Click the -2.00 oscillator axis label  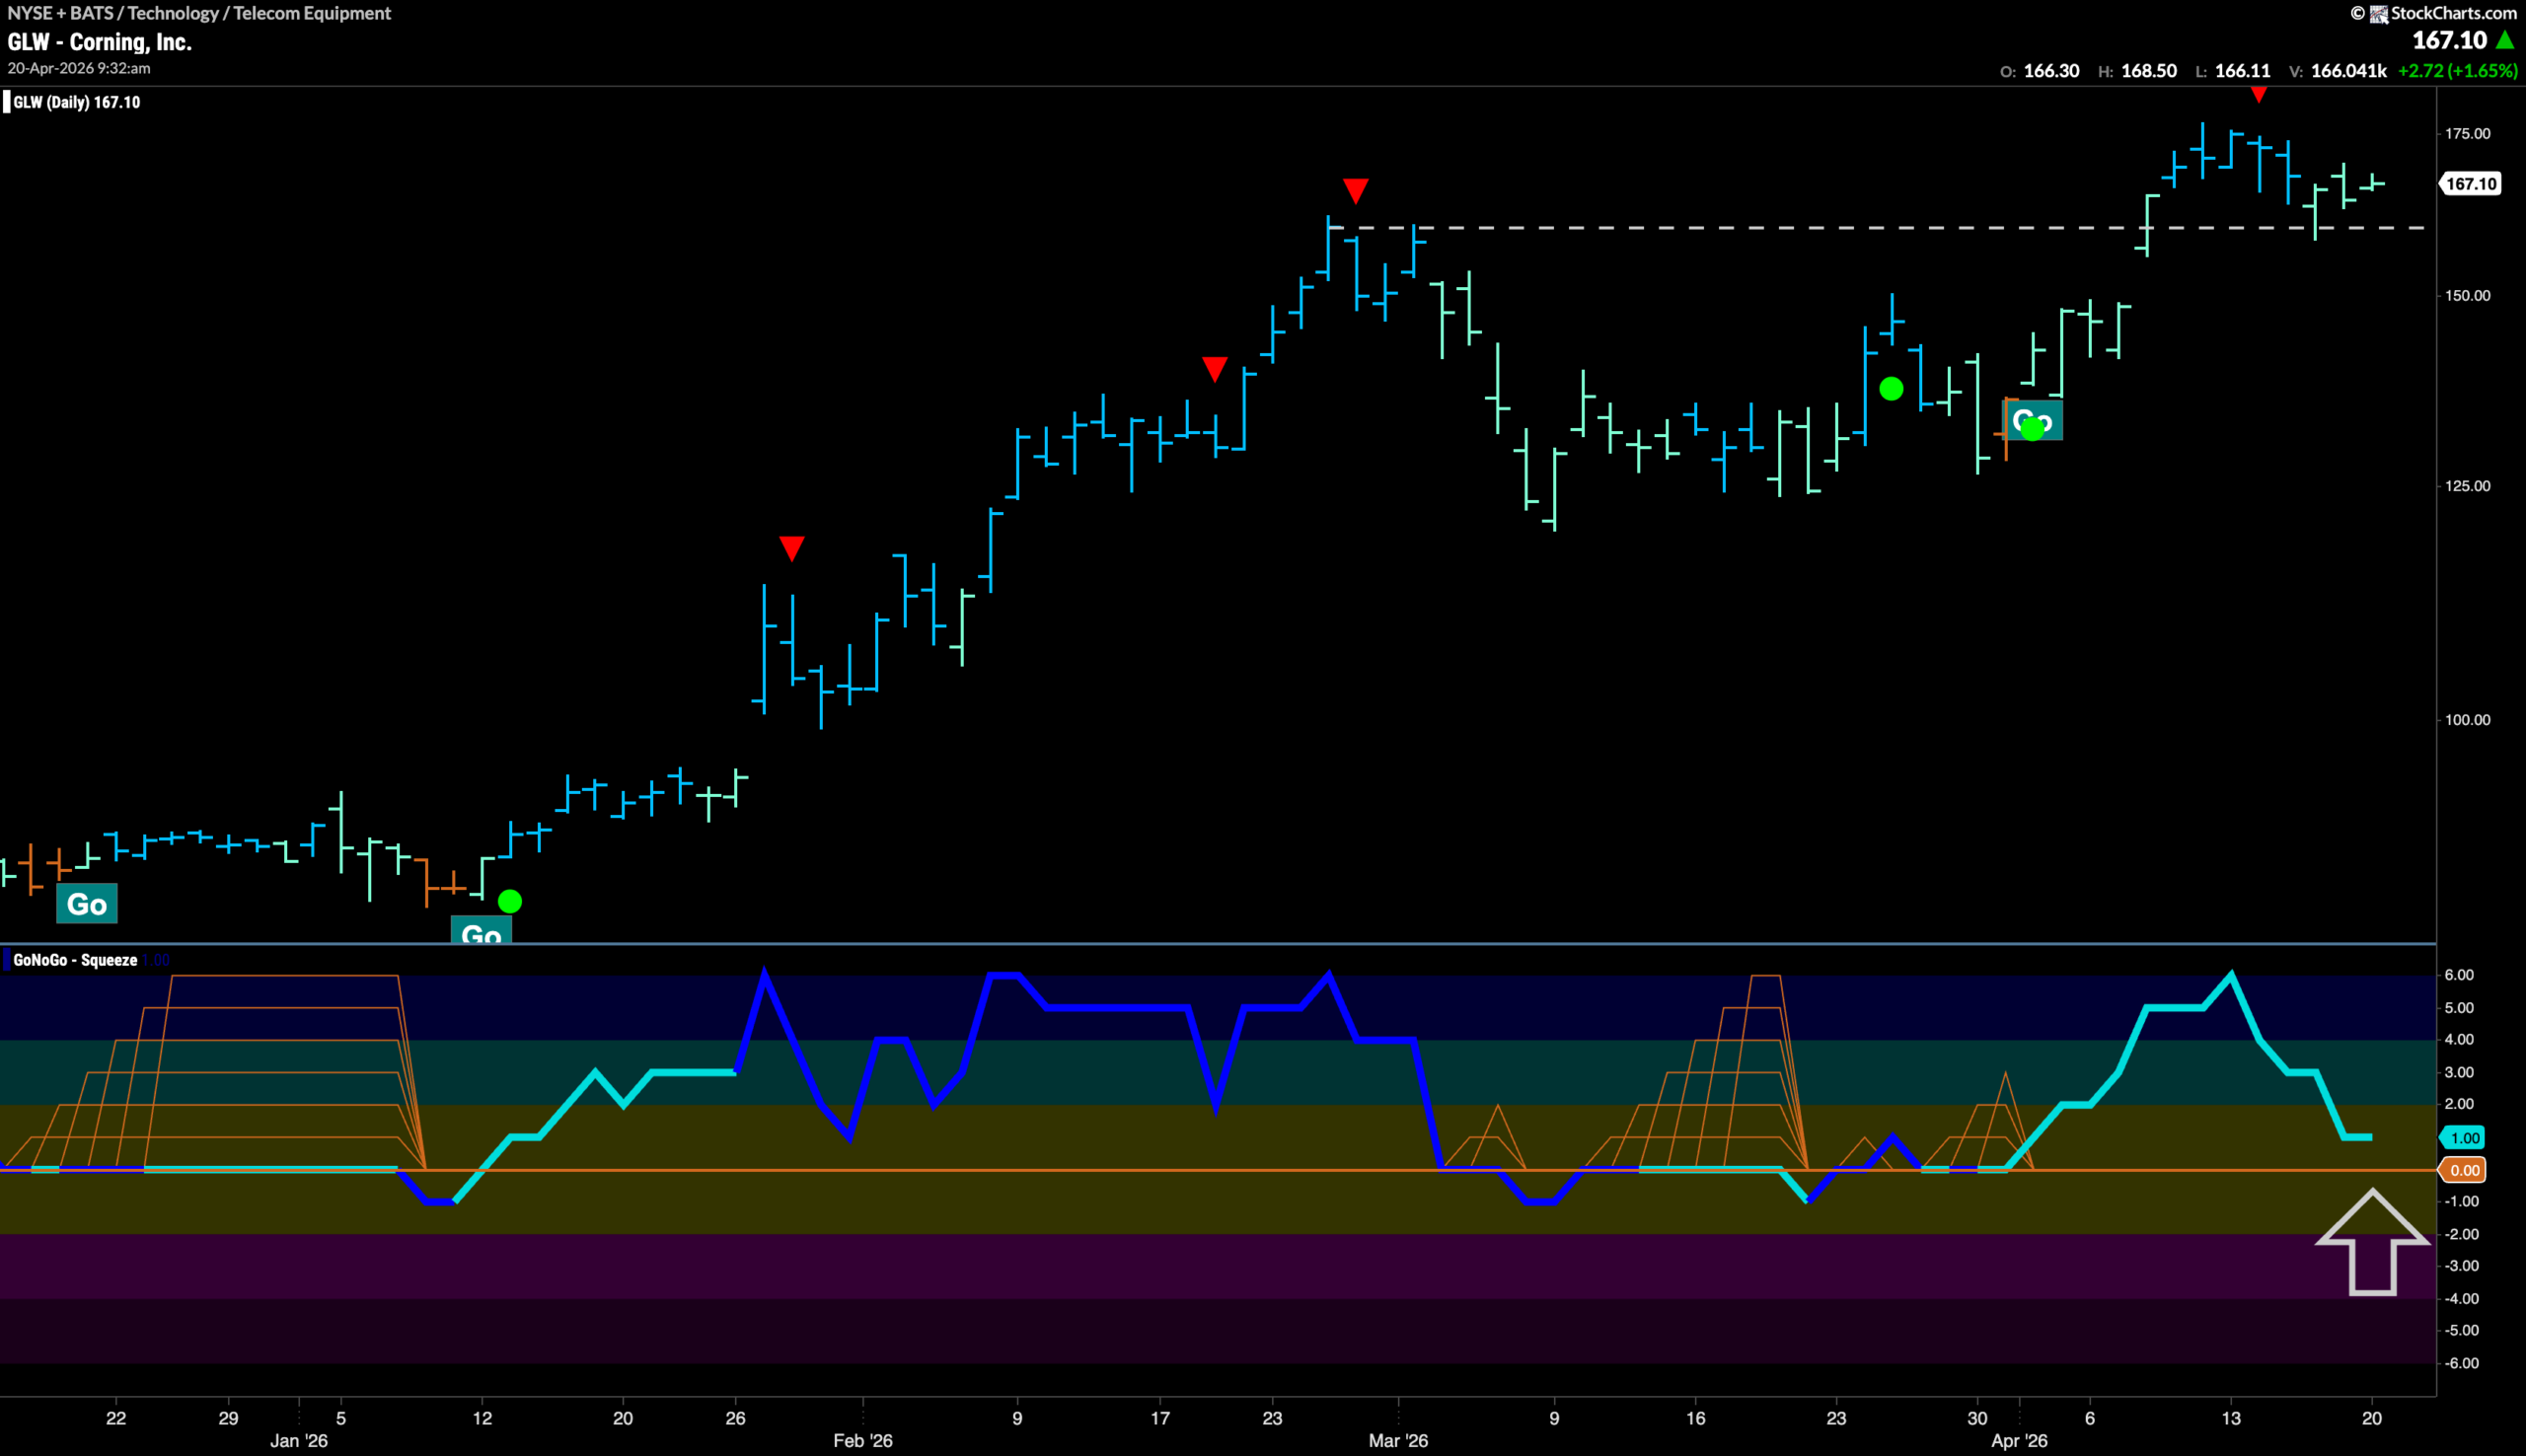tap(2462, 1234)
